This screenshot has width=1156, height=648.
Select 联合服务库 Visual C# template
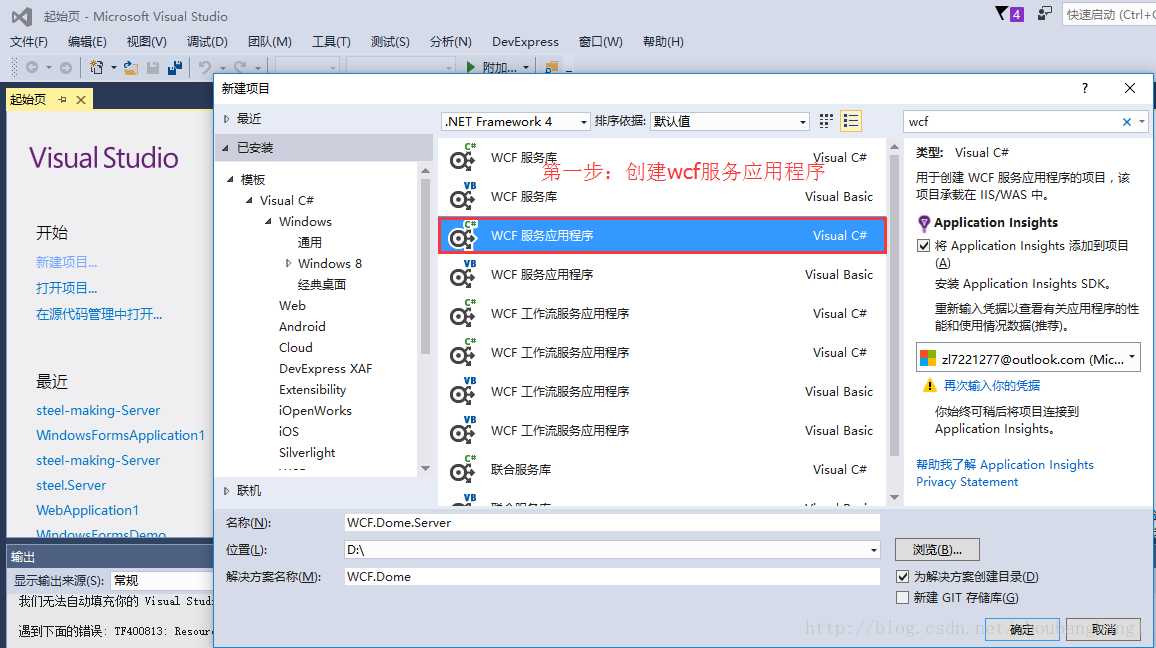(661, 470)
